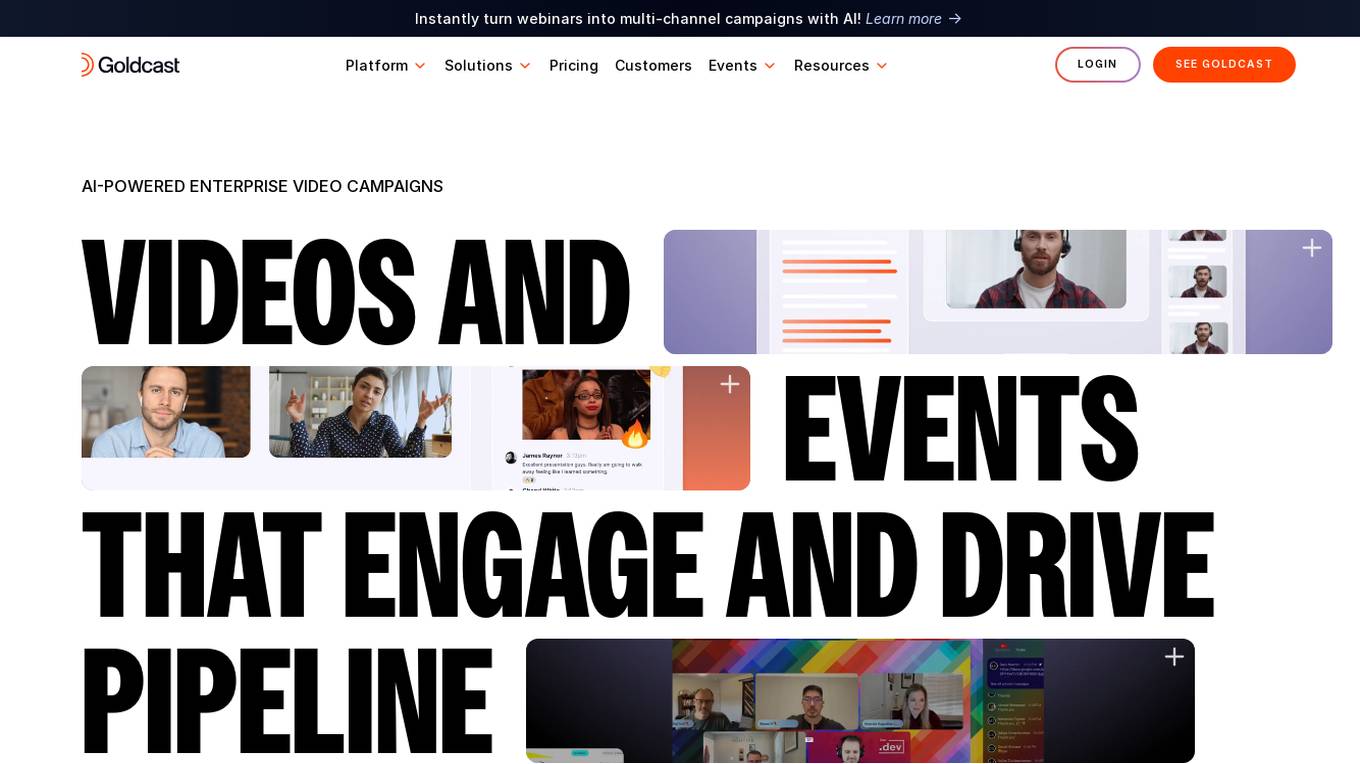Go to the Pricing page
Image resolution: width=1360 pixels, height=764 pixels.
[574, 66]
